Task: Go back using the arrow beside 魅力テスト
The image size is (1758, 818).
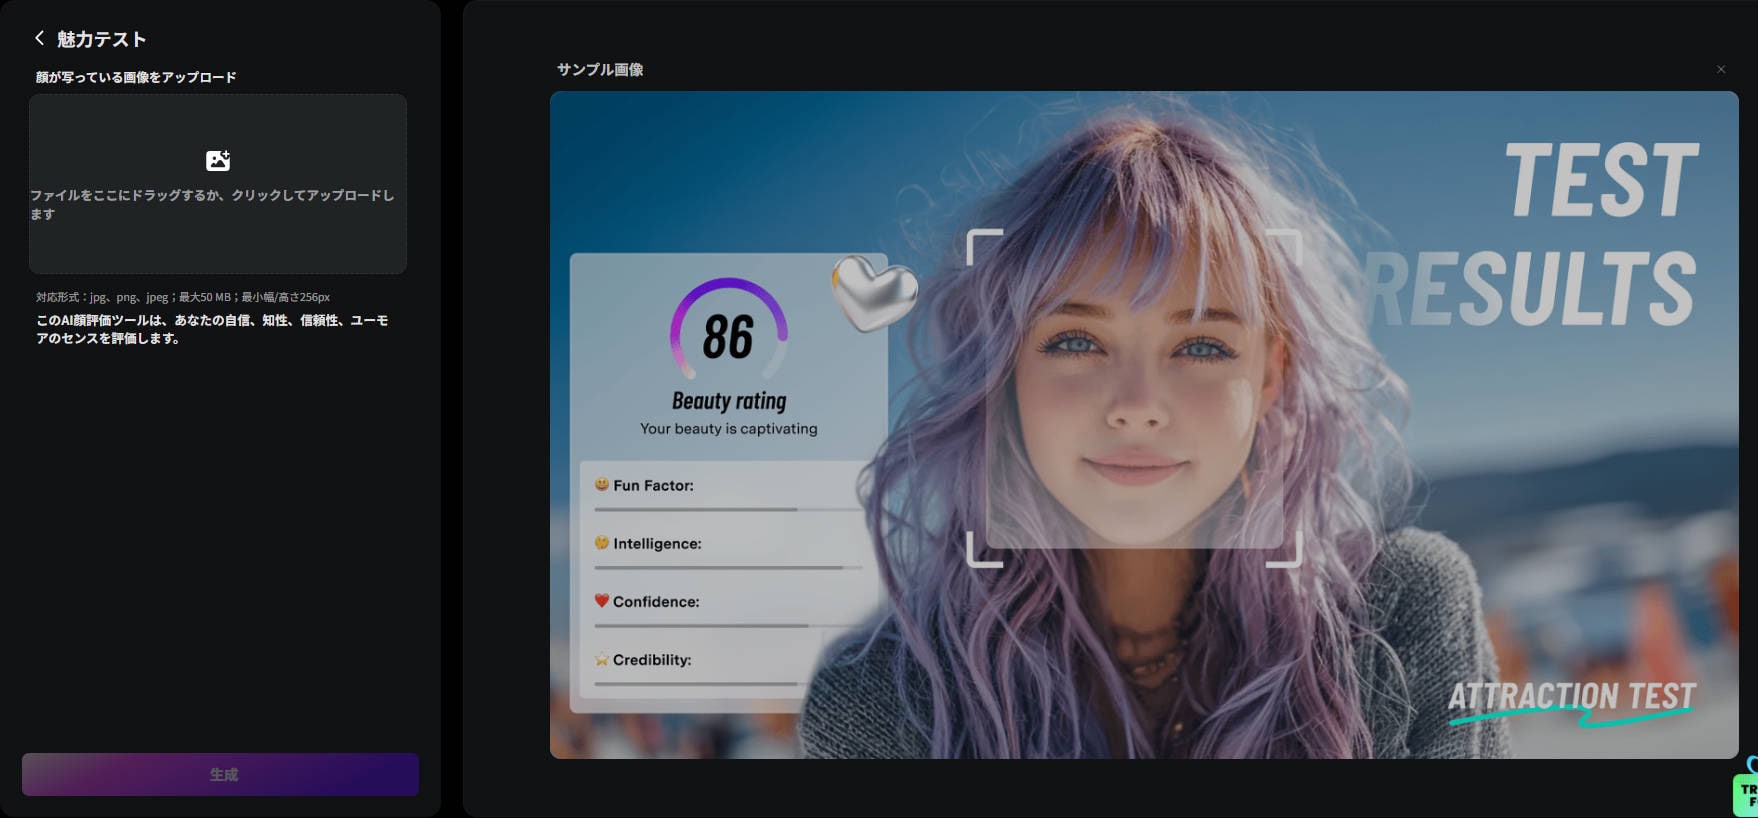Action: coord(39,38)
